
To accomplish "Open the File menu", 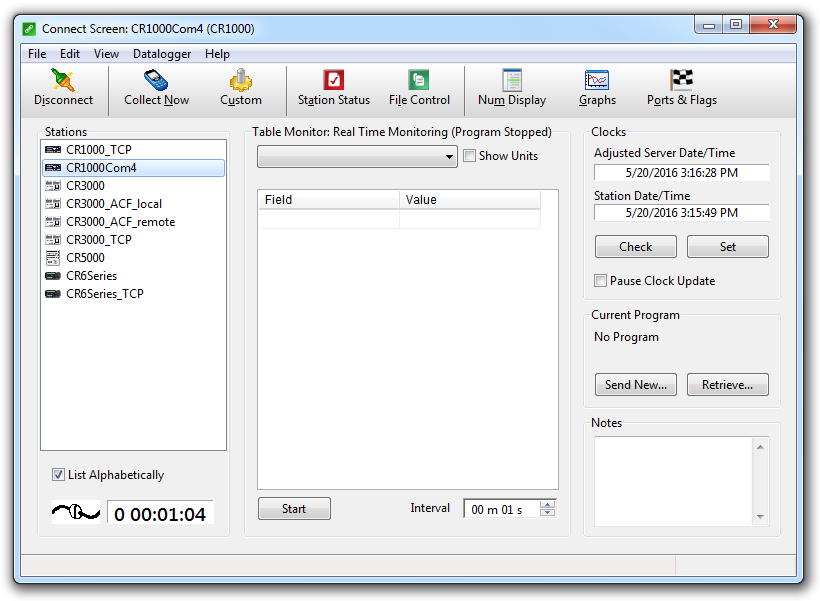I will pos(37,54).
